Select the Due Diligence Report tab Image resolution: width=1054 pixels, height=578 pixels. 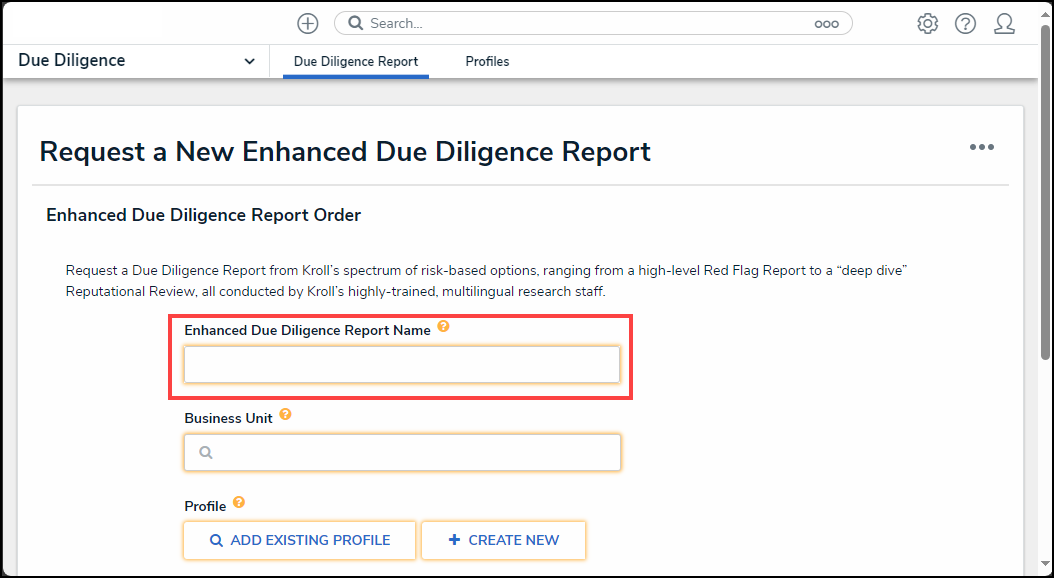[356, 61]
